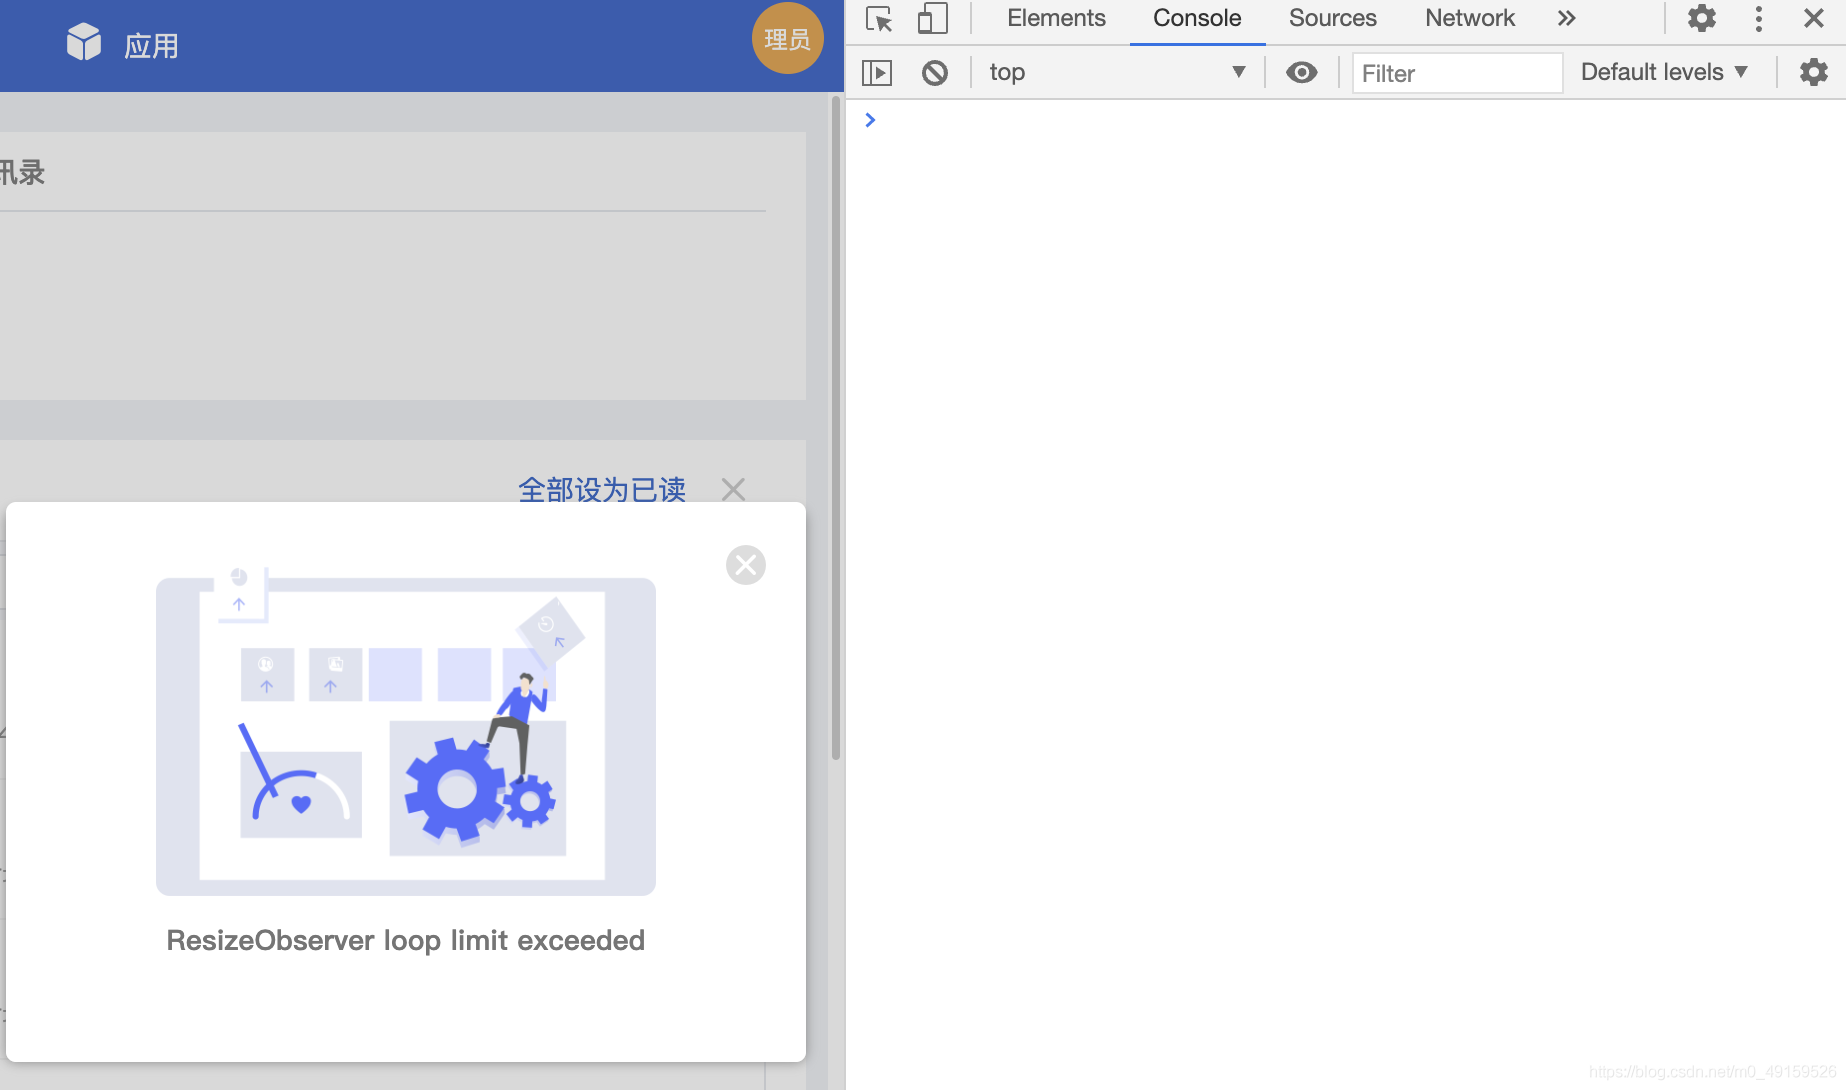Screen dimensions: 1846x1090
Task: Clear the console with the block icon
Action: [x=934, y=72]
